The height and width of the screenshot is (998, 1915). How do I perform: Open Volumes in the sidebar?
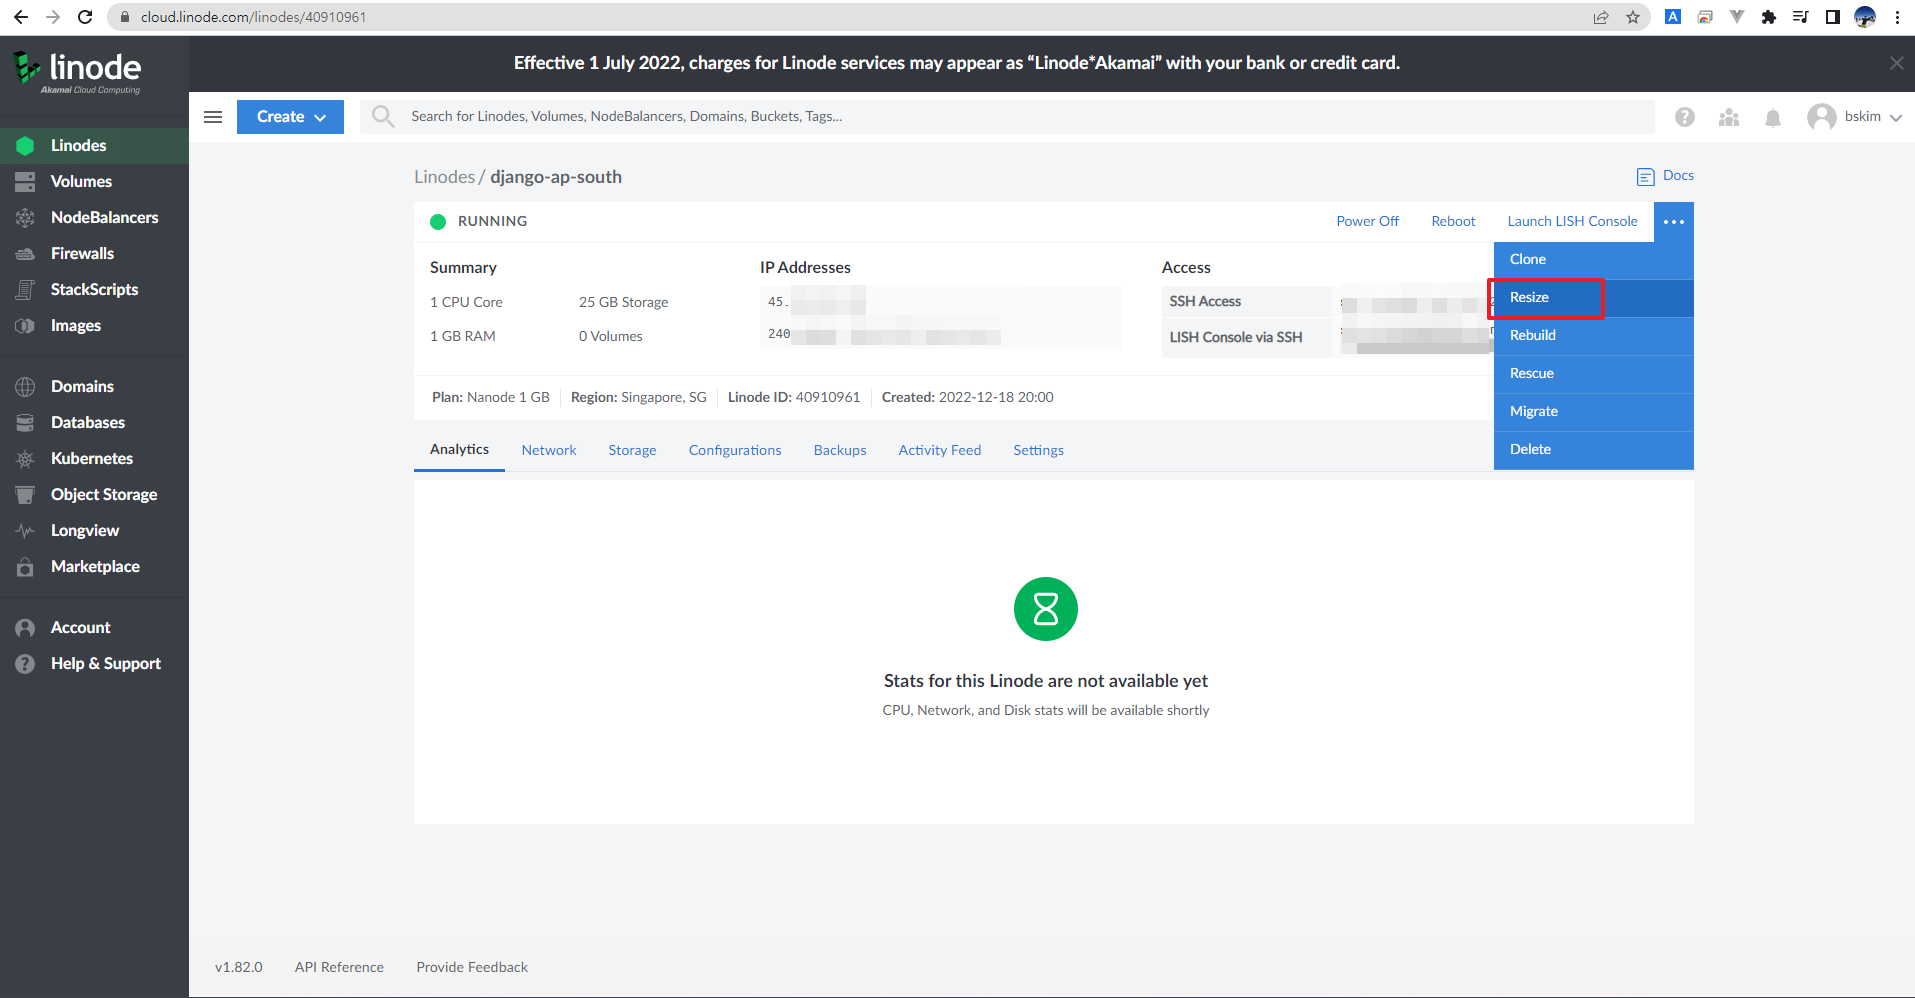pos(94,181)
